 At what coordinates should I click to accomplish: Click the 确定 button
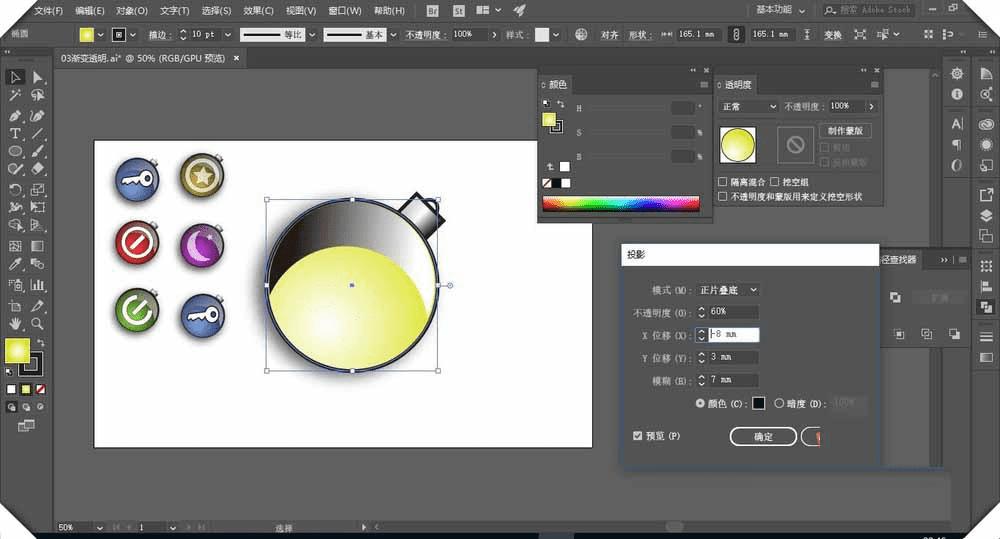(762, 437)
